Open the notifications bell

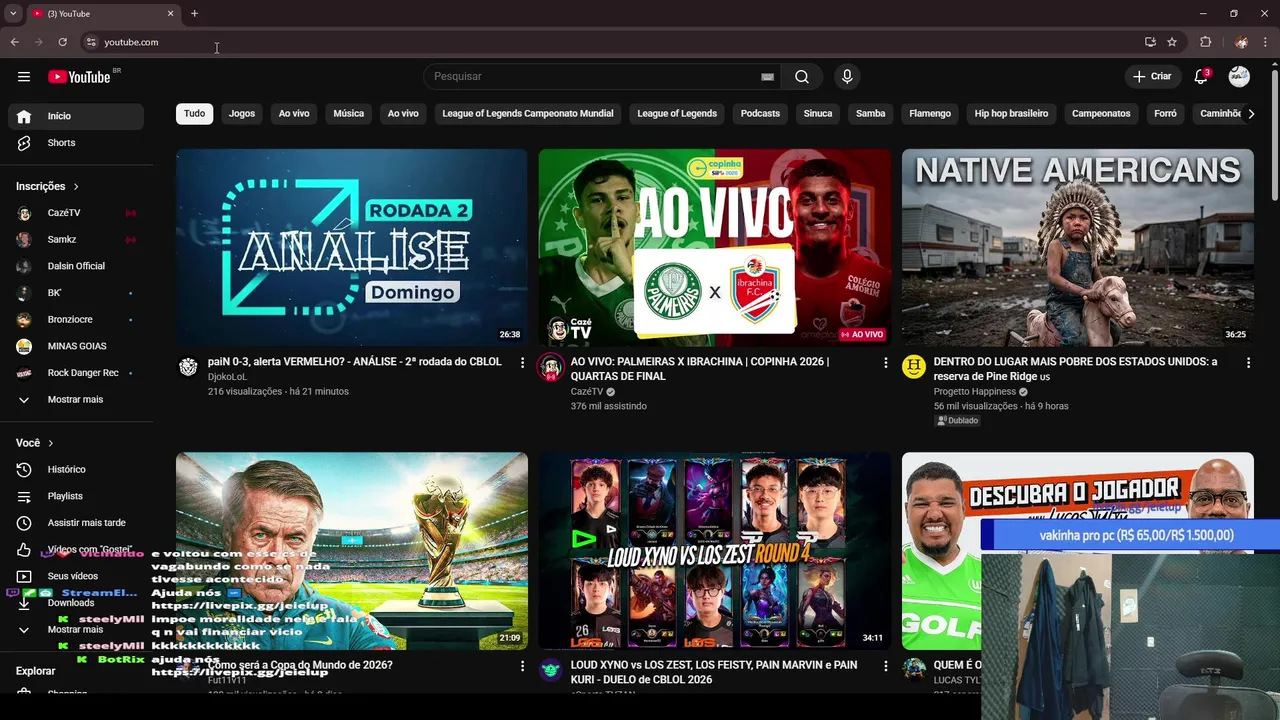tap(1202, 77)
